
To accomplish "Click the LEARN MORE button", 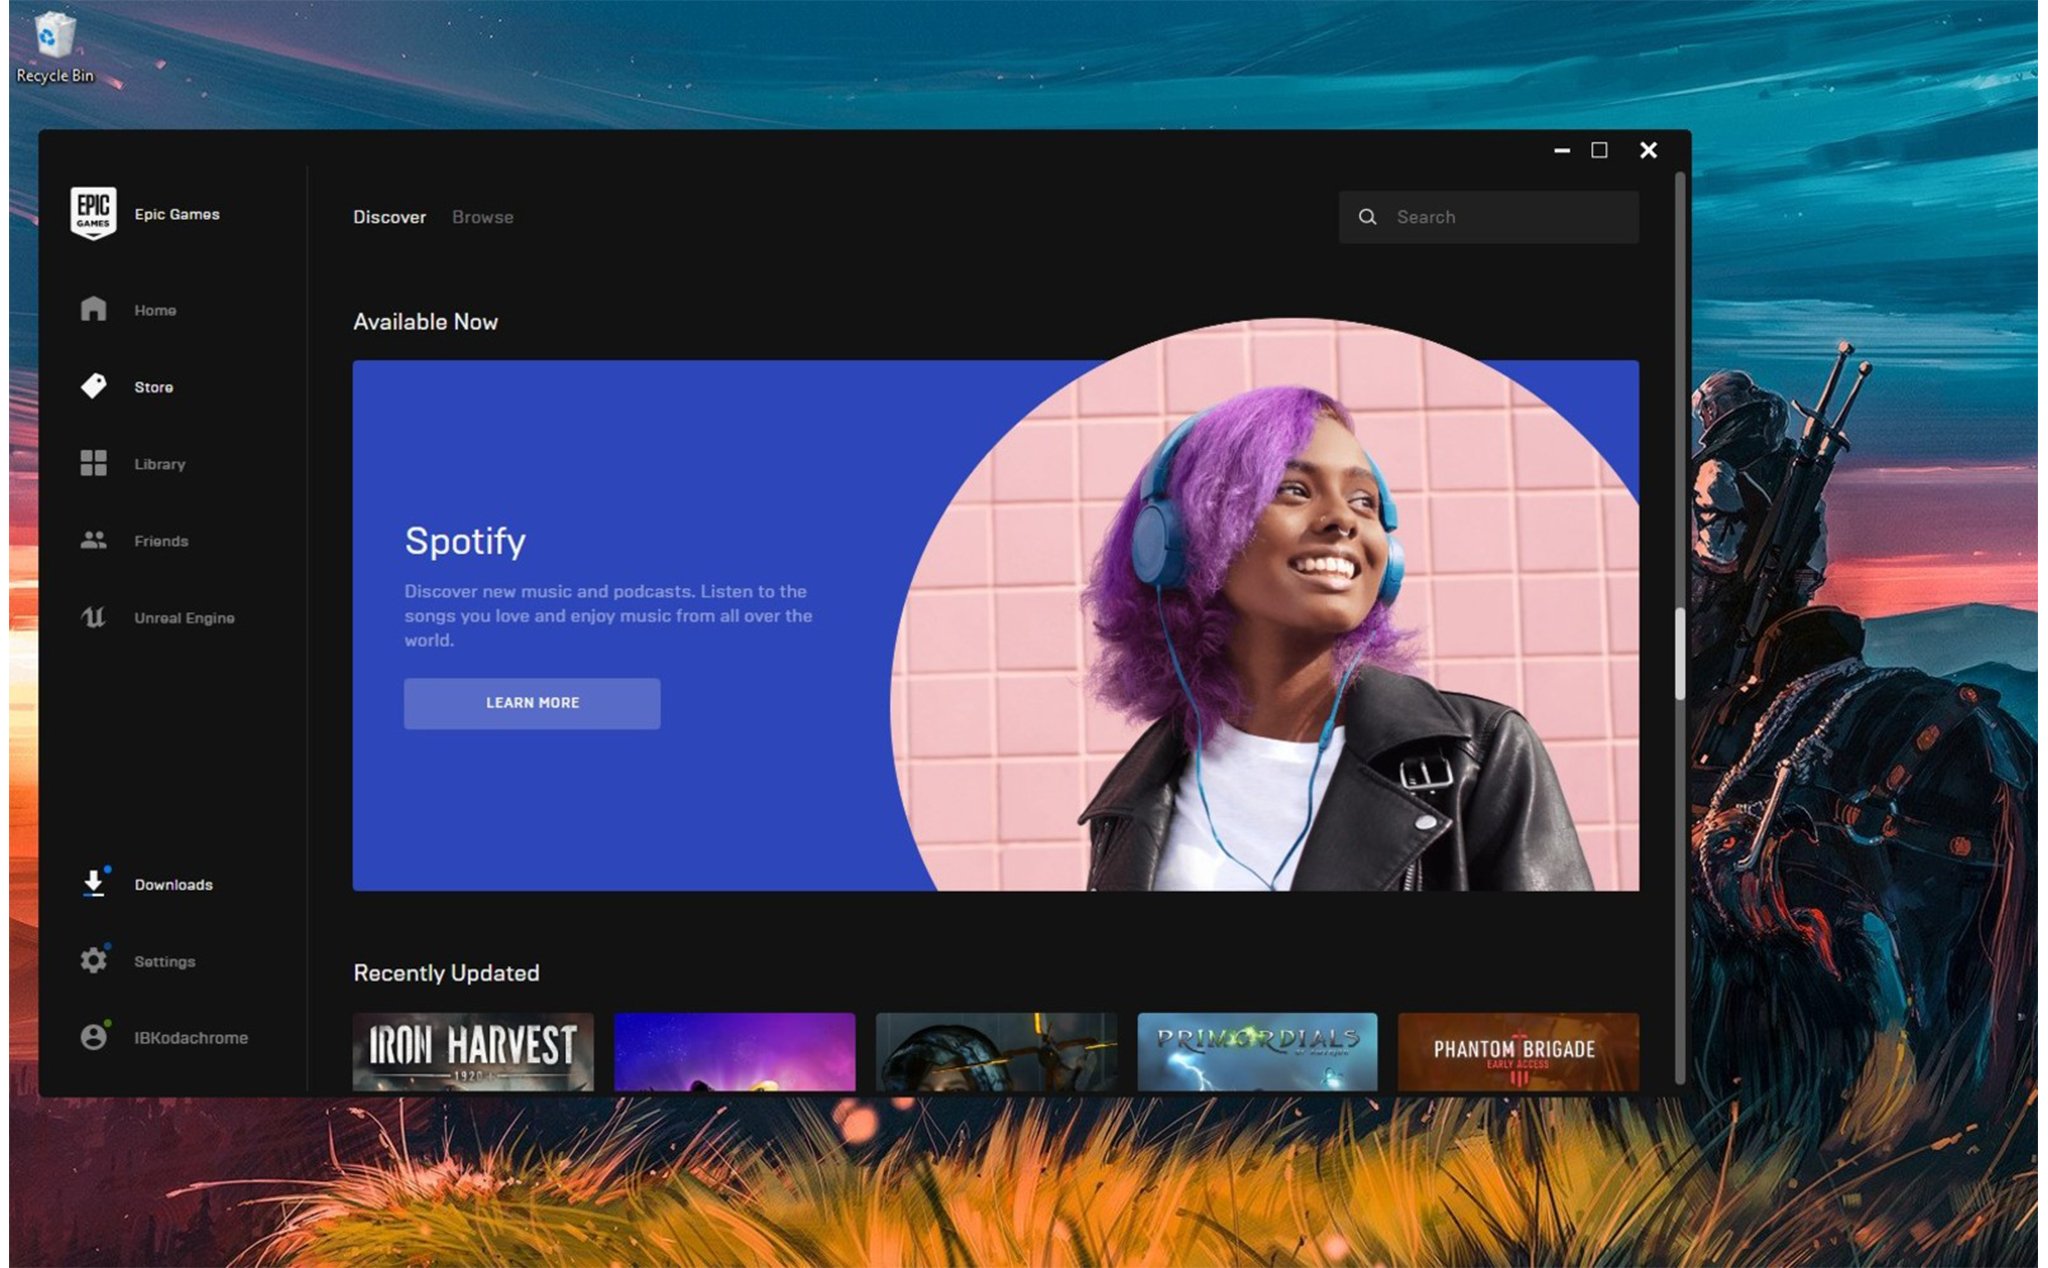I will [532, 703].
